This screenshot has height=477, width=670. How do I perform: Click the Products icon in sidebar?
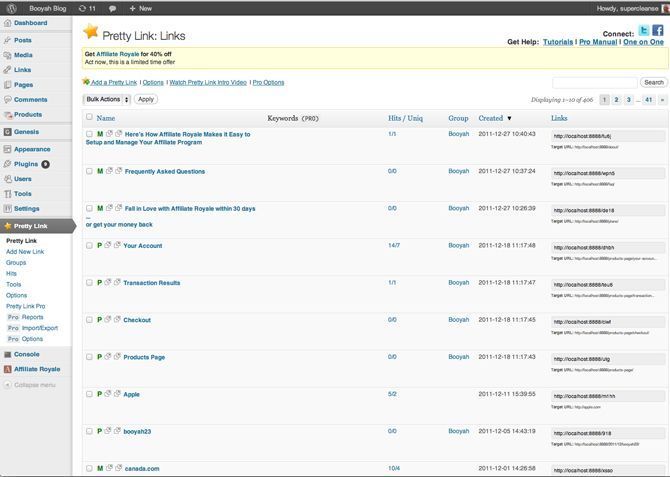point(7,115)
